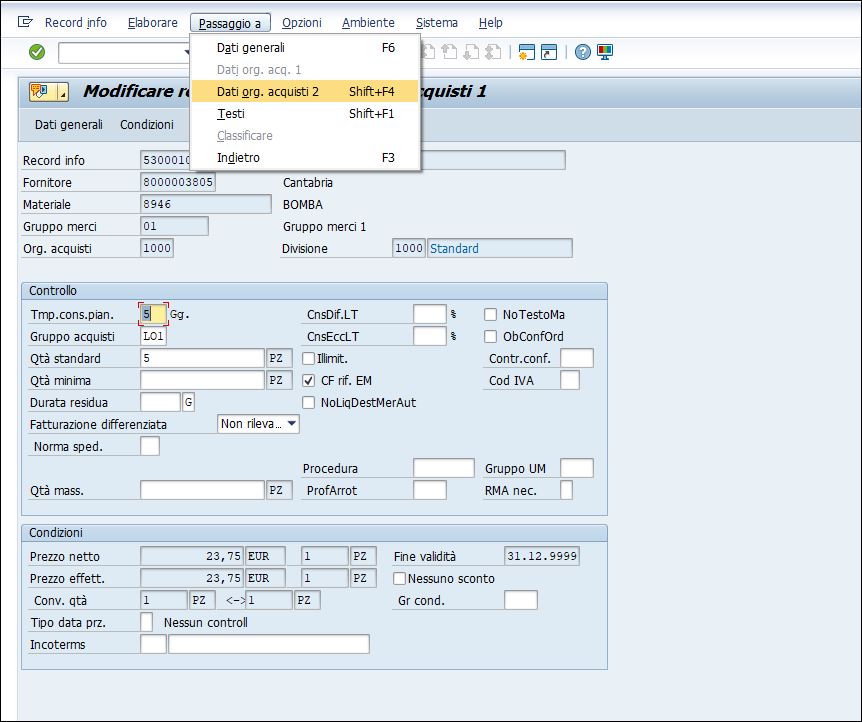Open the Elaborare menu
862x722 pixels.
click(153, 23)
